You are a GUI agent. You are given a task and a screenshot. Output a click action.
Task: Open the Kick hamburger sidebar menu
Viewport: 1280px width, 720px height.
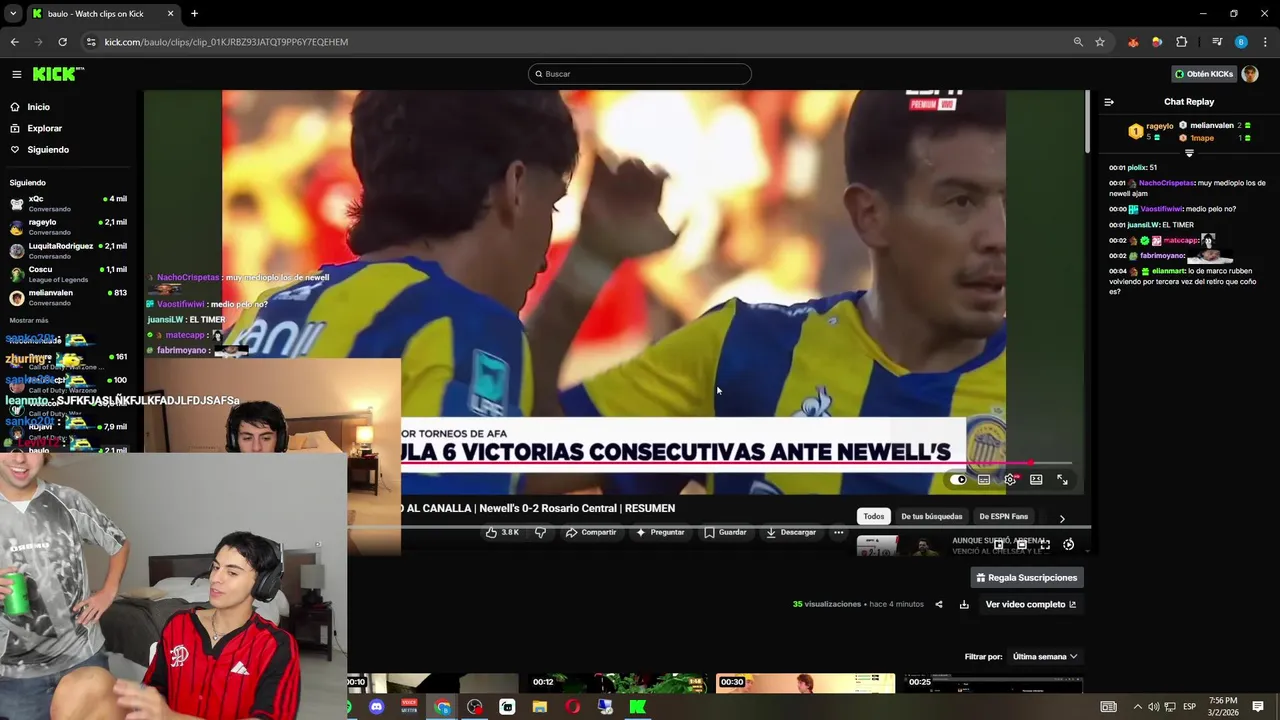(x=16, y=74)
